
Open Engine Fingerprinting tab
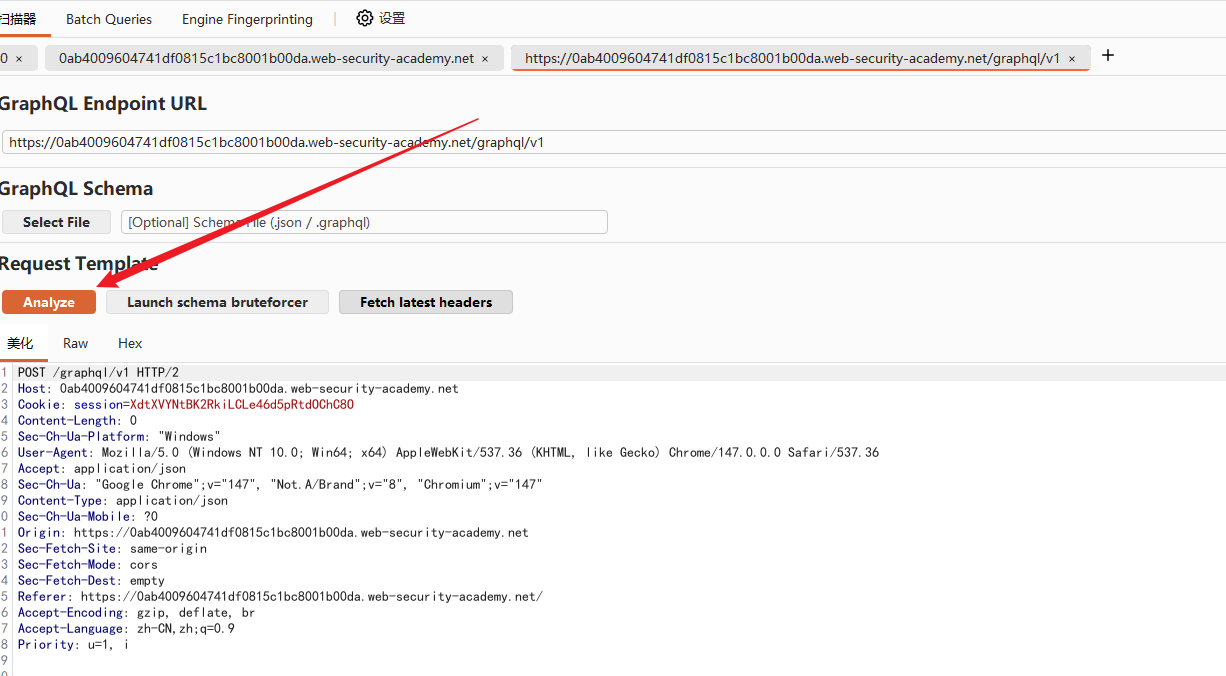coord(247,19)
